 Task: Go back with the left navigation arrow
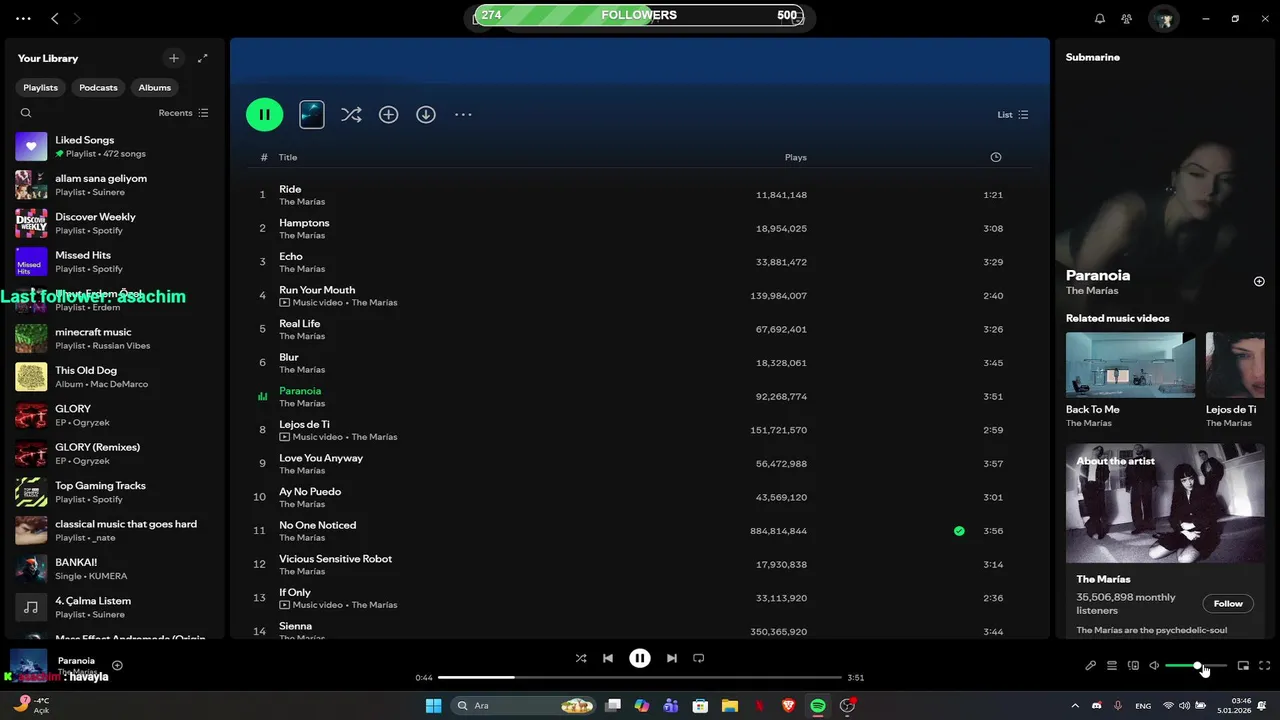tap(55, 18)
